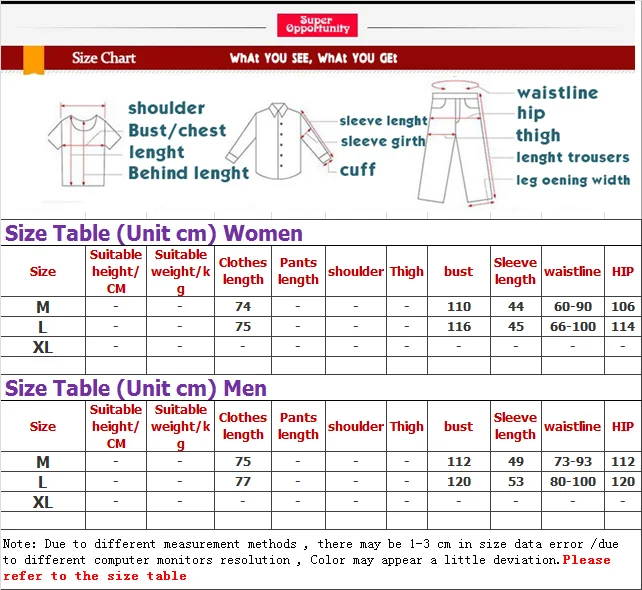Click the 'leg oening width' diagram label
Screen dimensions: 642x590
(x=573, y=180)
